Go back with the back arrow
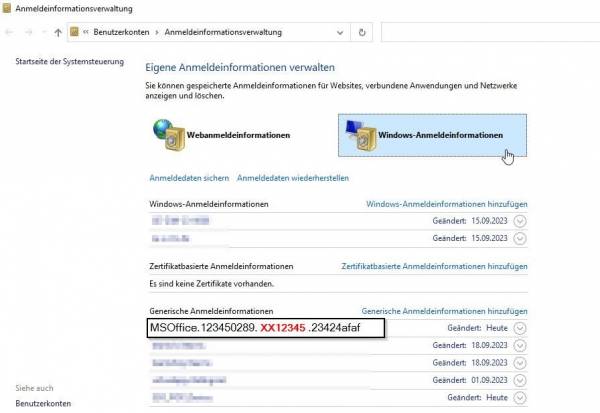 (10, 33)
